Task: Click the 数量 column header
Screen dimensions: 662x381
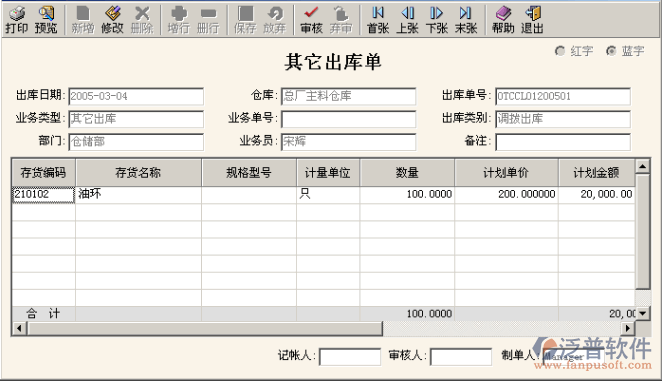Action: coord(407,172)
